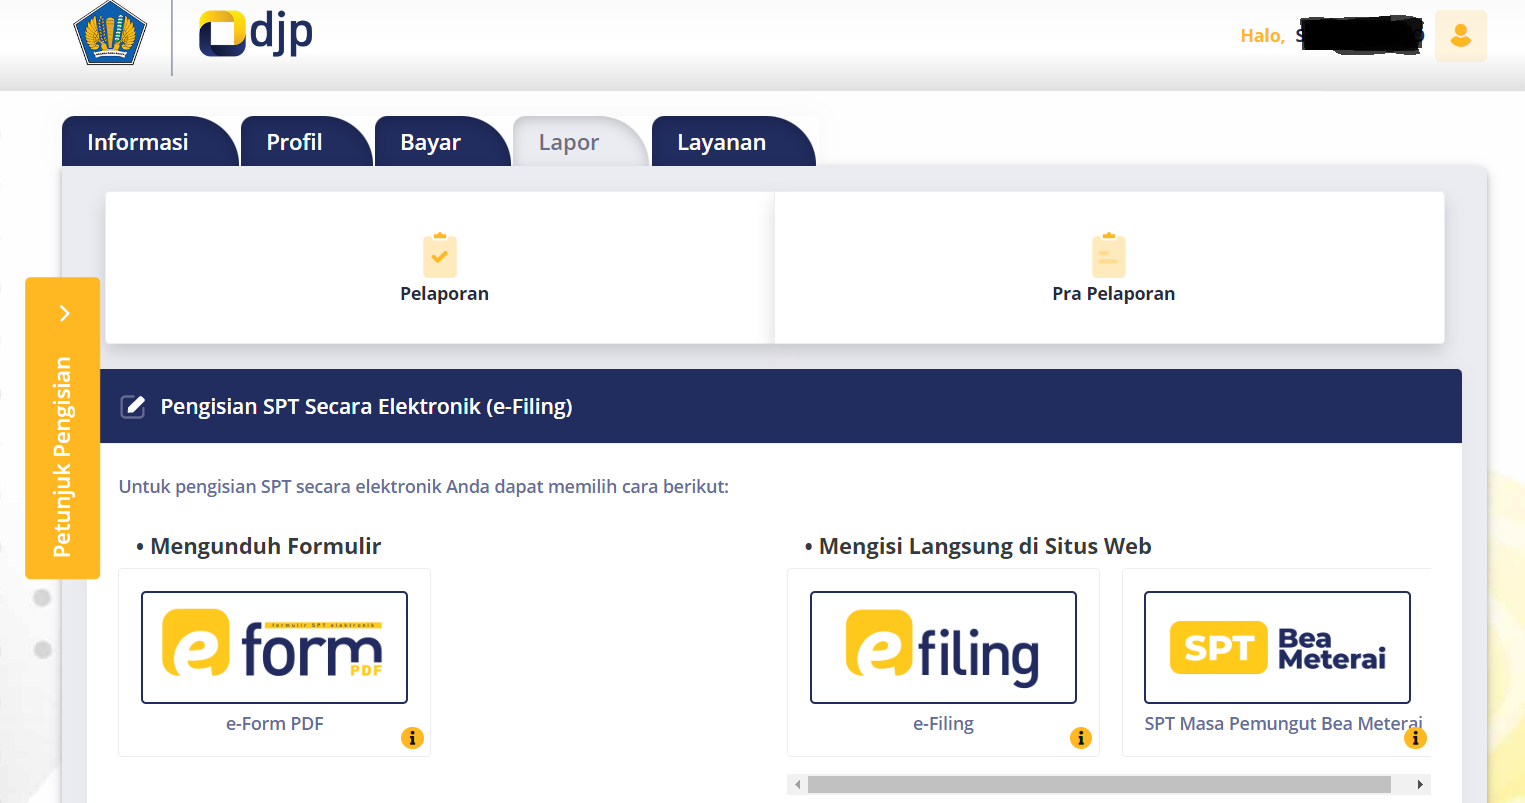This screenshot has width=1525, height=803.
Task: Click the horizontal scrollbar right arrow
Action: [x=1420, y=784]
